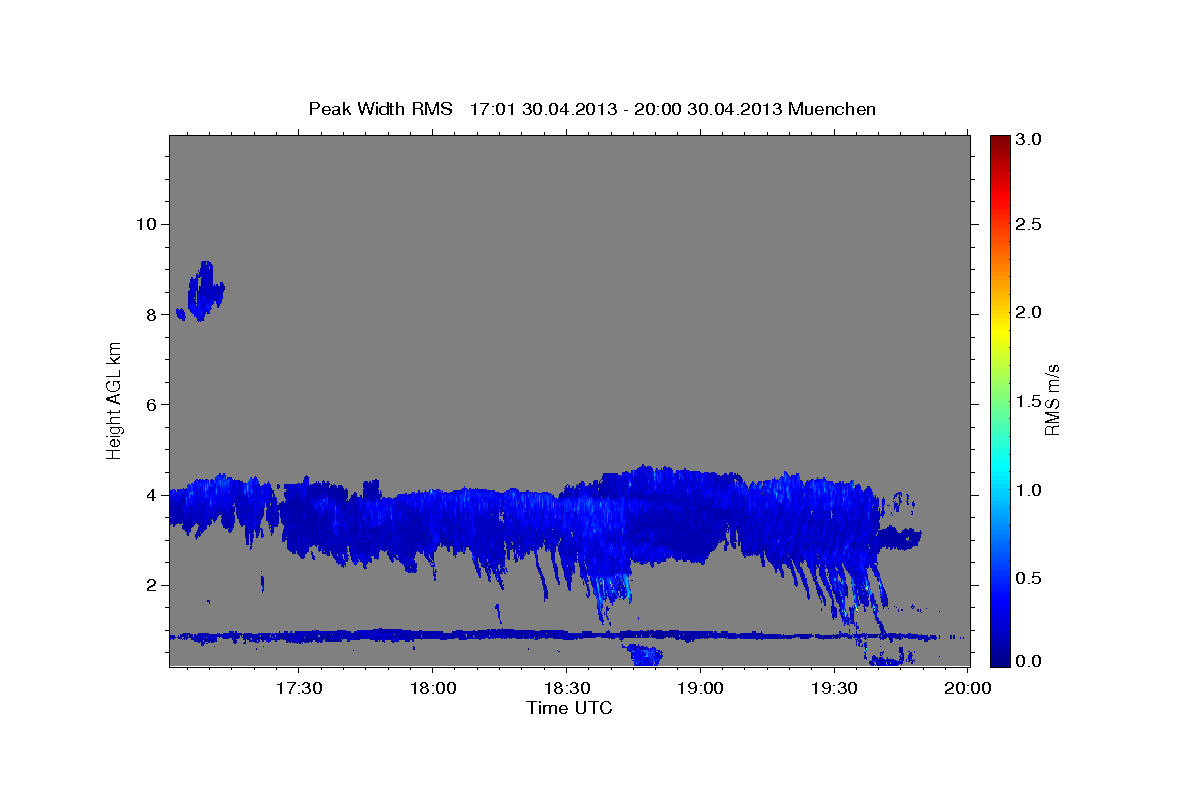Click the height label 2
This screenshot has width=1200, height=800.
[x=150, y=585]
